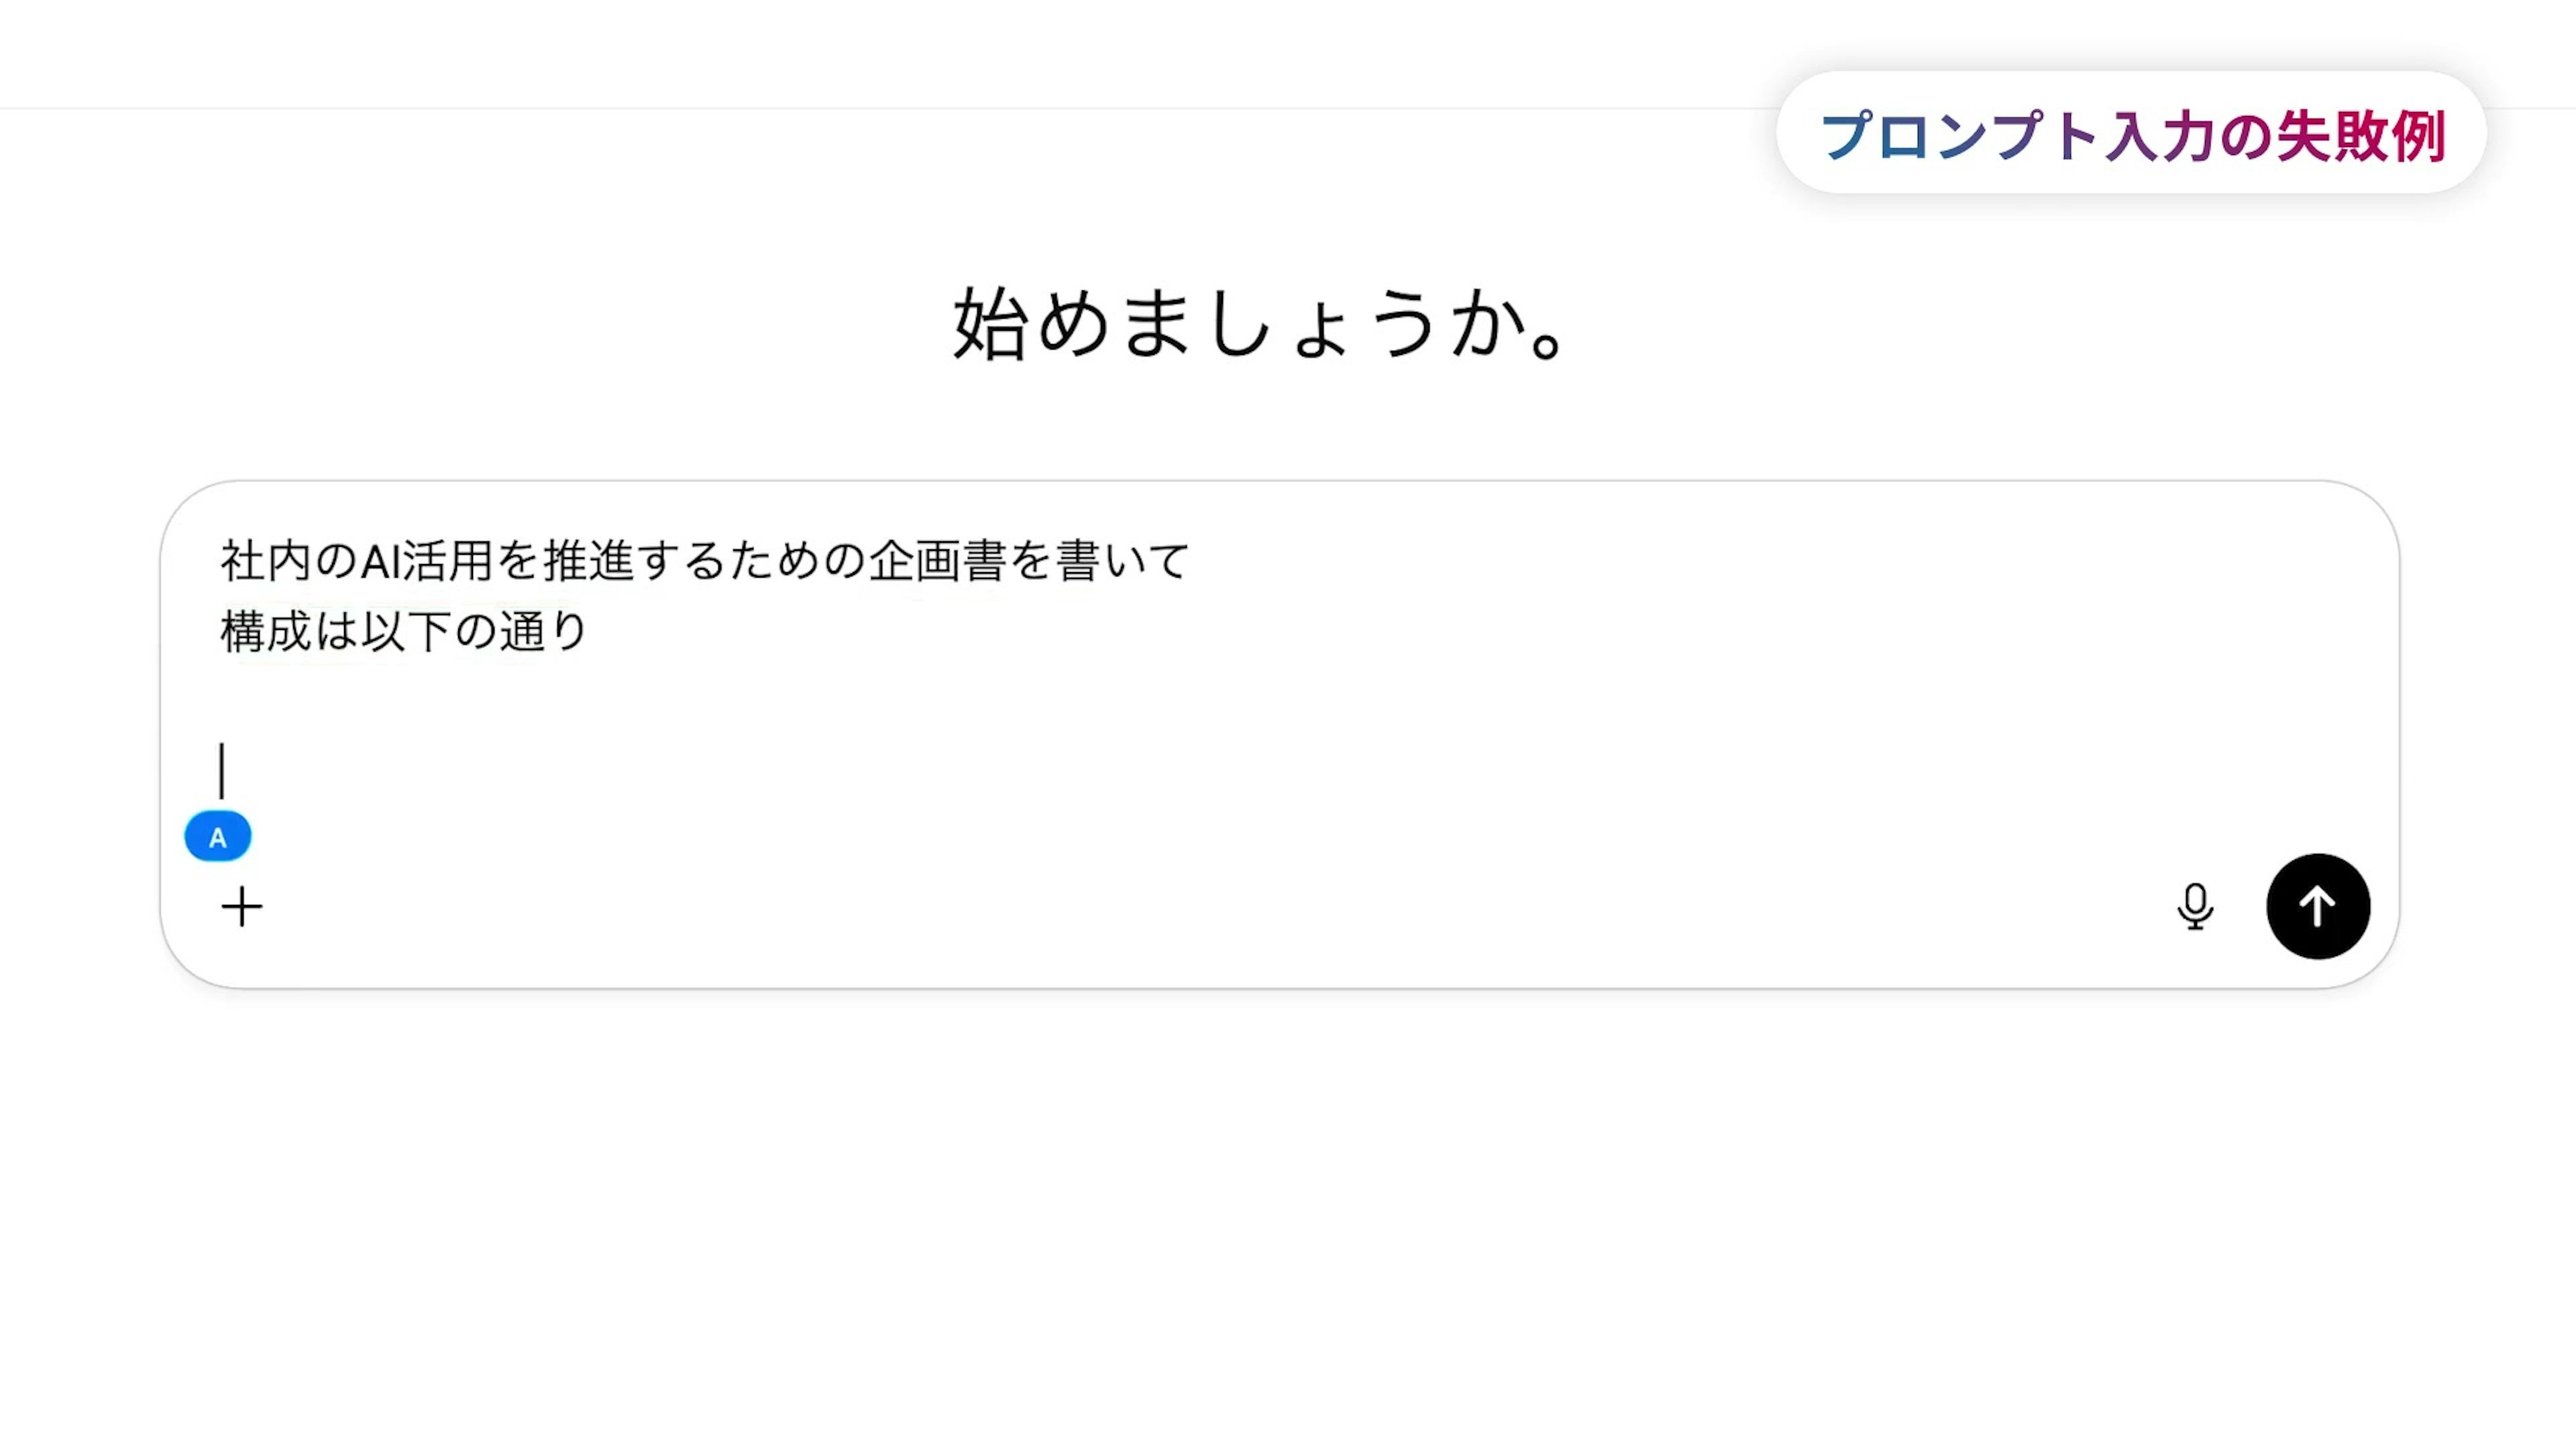The height and width of the screenshot is (1449, 2576).
Task: Click the word 'AI' in the prompt
Action: tap(380, 560)
